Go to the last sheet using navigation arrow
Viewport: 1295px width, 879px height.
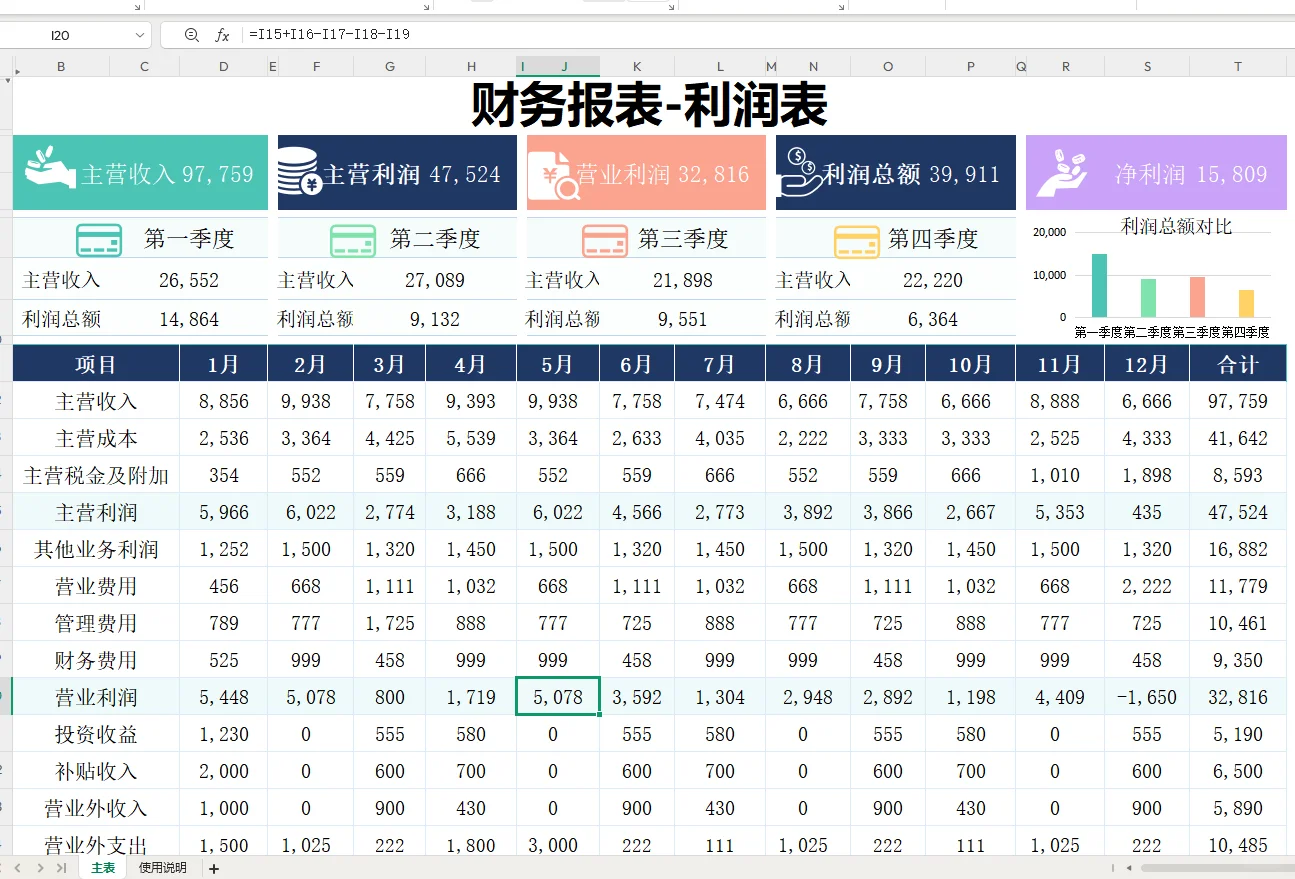pos(62,868)
